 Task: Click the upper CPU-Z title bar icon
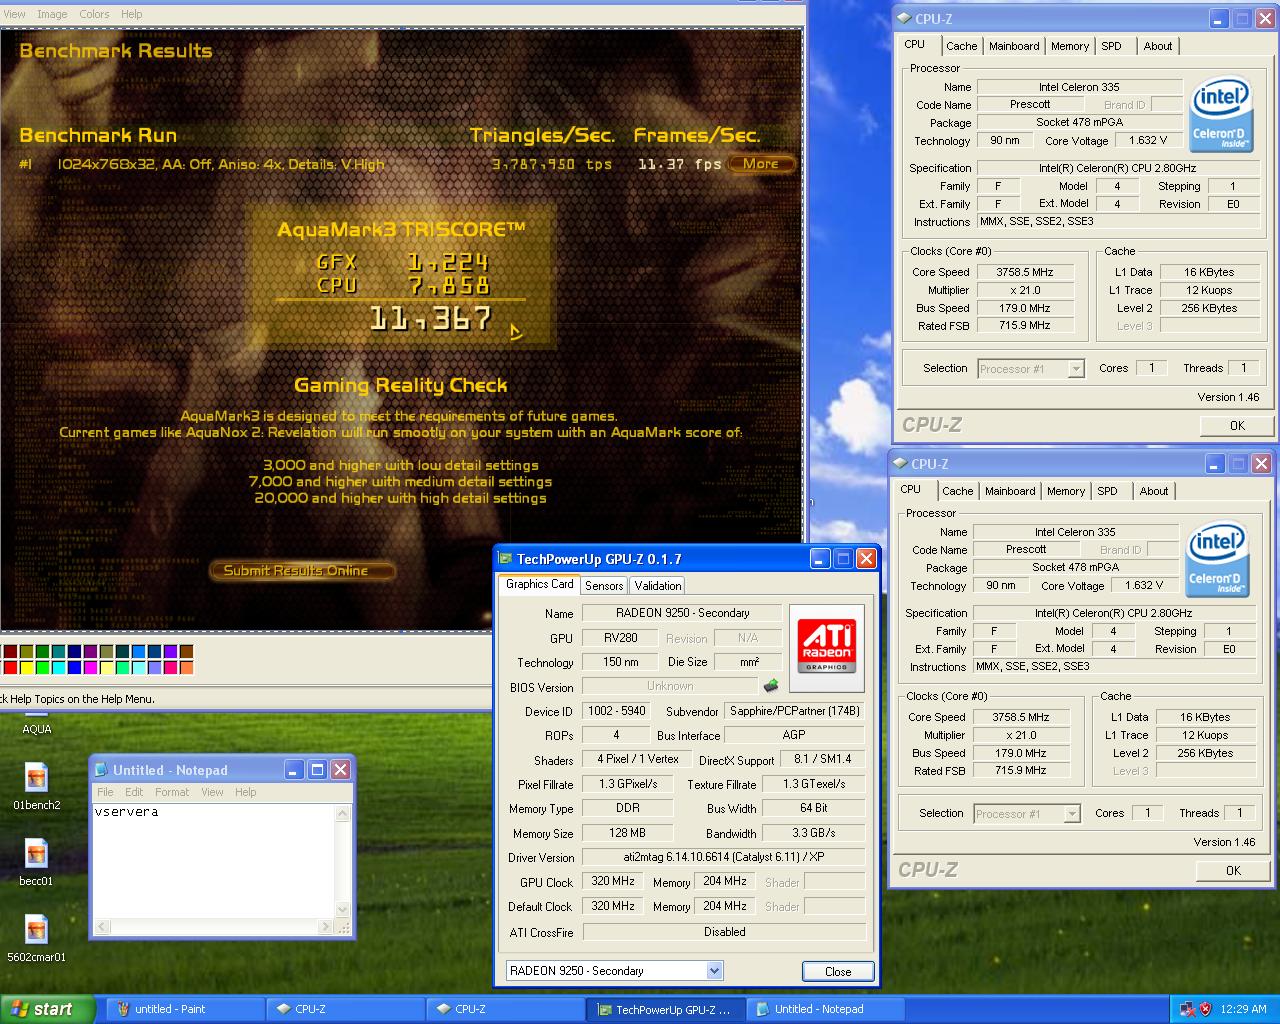pos(903,18)
